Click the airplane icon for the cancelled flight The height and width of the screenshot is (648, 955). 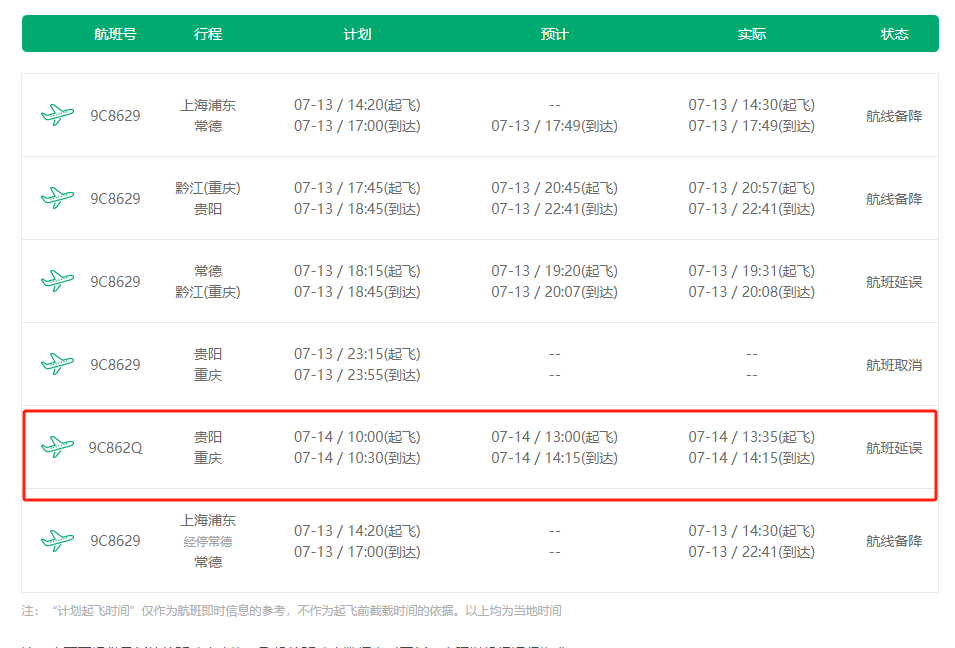coord(60,364)
